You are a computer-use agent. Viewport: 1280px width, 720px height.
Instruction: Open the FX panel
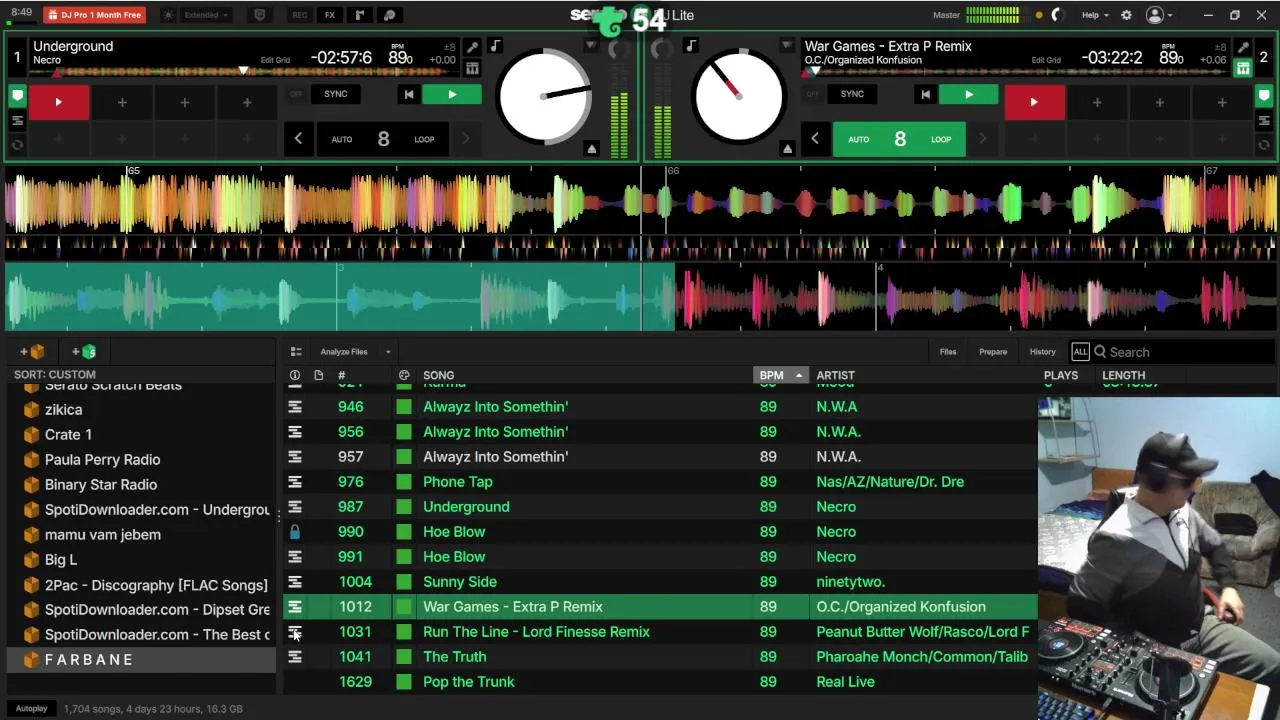(x=329, y=15)
